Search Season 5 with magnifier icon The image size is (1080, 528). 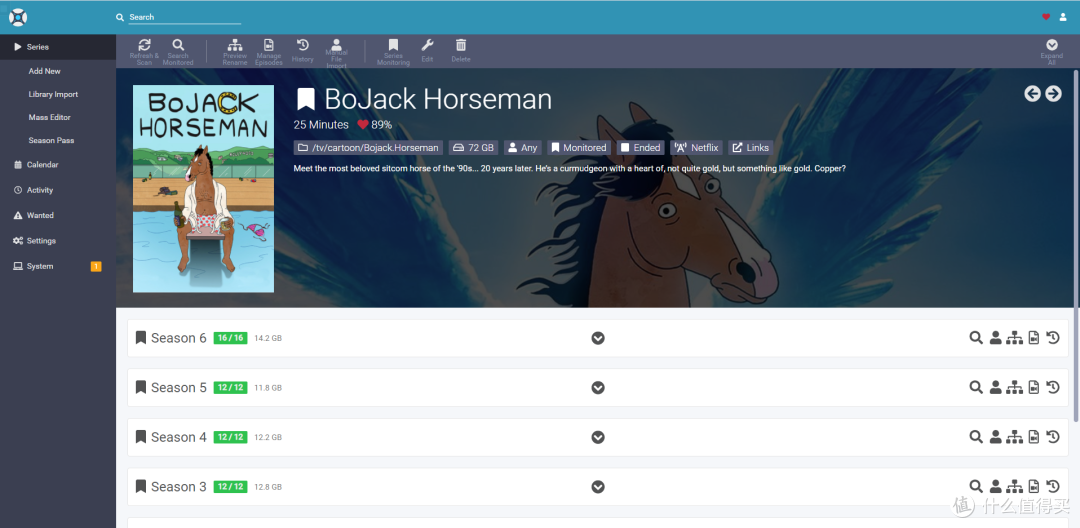(975, 387)
